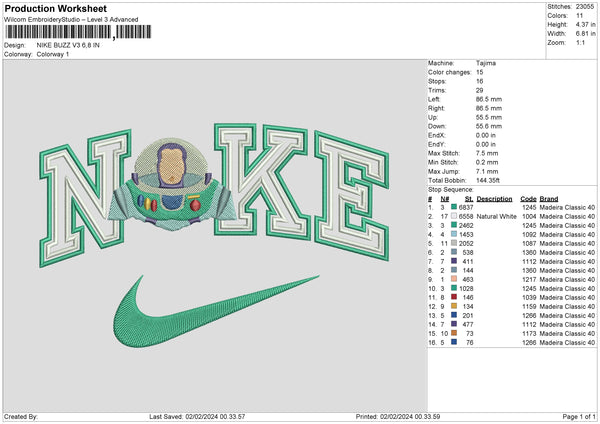
Task: Click the 'Colorway 1' value
Action: [x=53, y=54]
